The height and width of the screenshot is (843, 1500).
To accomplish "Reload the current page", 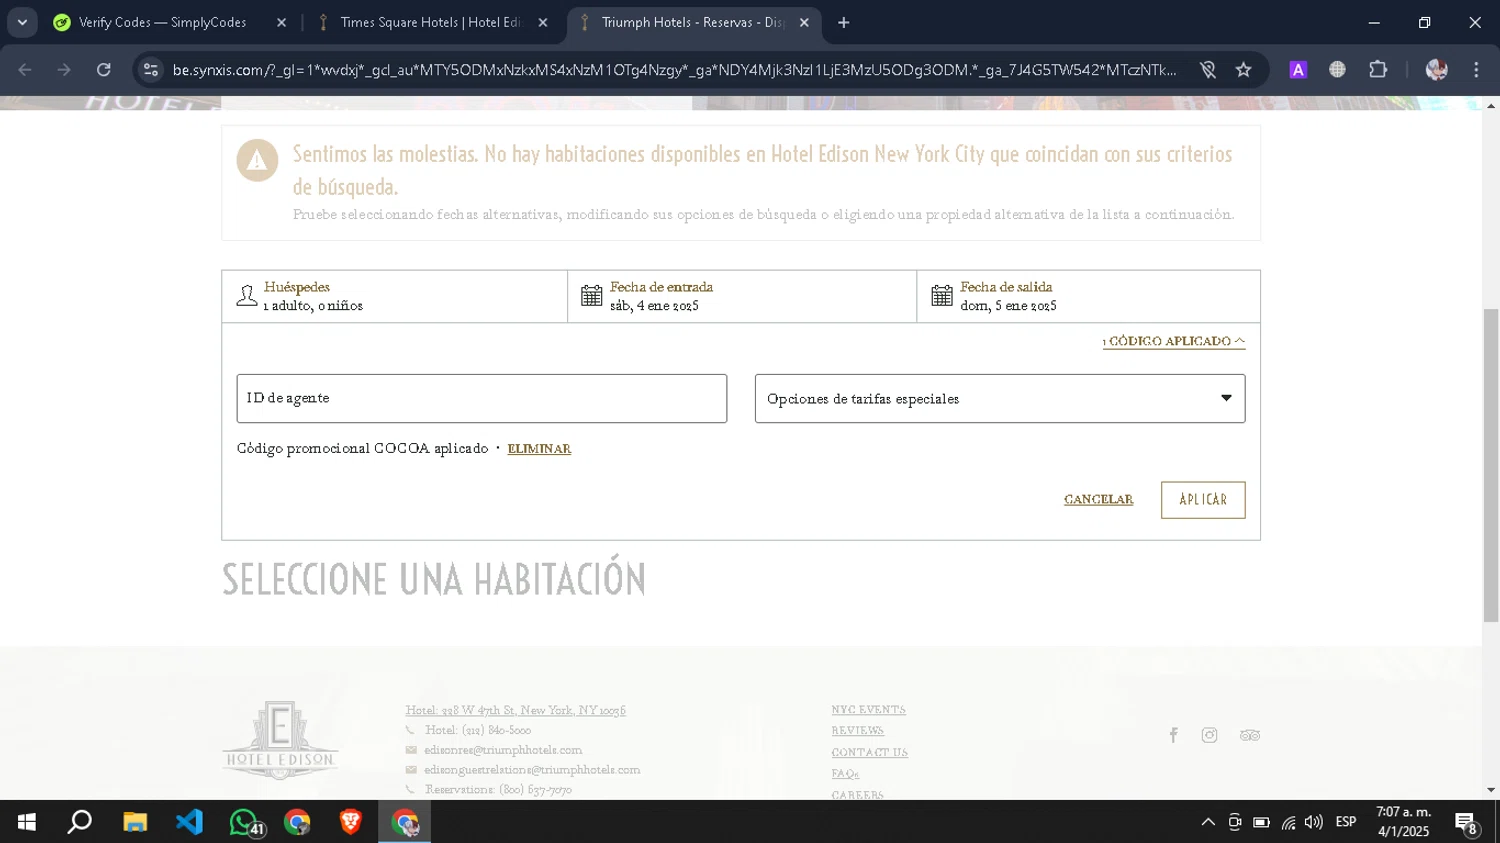I will click(x=104, y=70).
